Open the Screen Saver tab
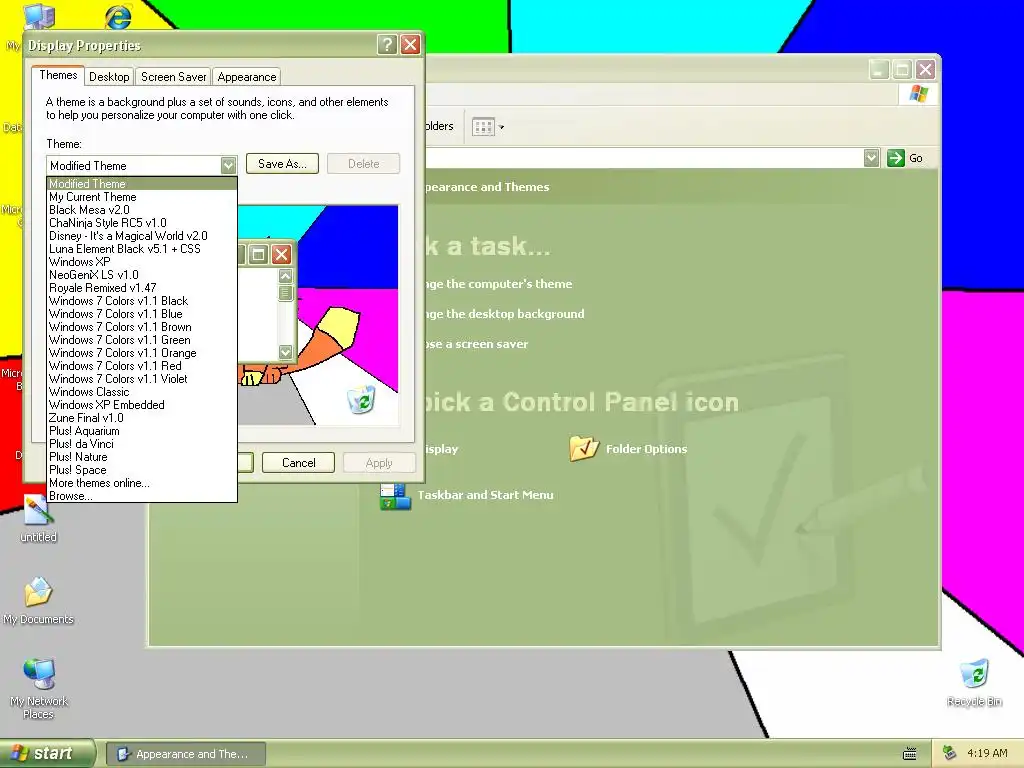The image size is (1024, 768). coord(174,77)
